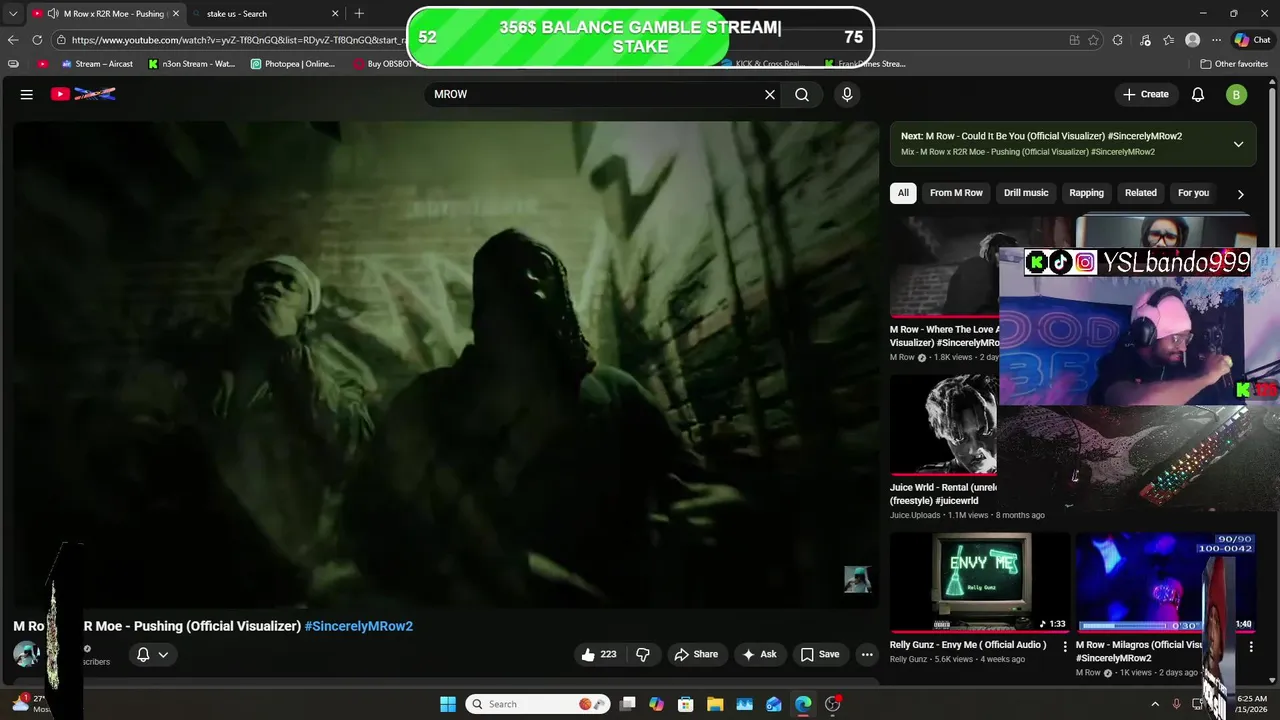
Task: Open the account avatar menu 'B'
Action: pyautogui.click(x=1236, y=94)
